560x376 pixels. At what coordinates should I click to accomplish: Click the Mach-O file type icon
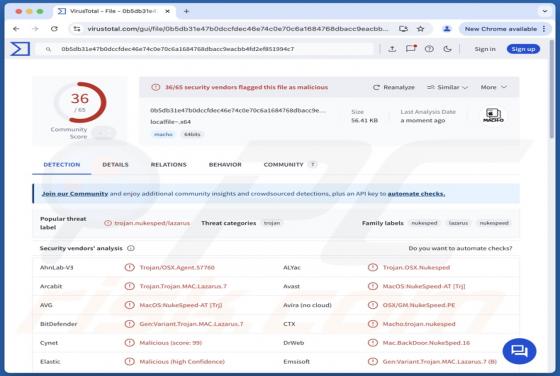pos(493,116)
